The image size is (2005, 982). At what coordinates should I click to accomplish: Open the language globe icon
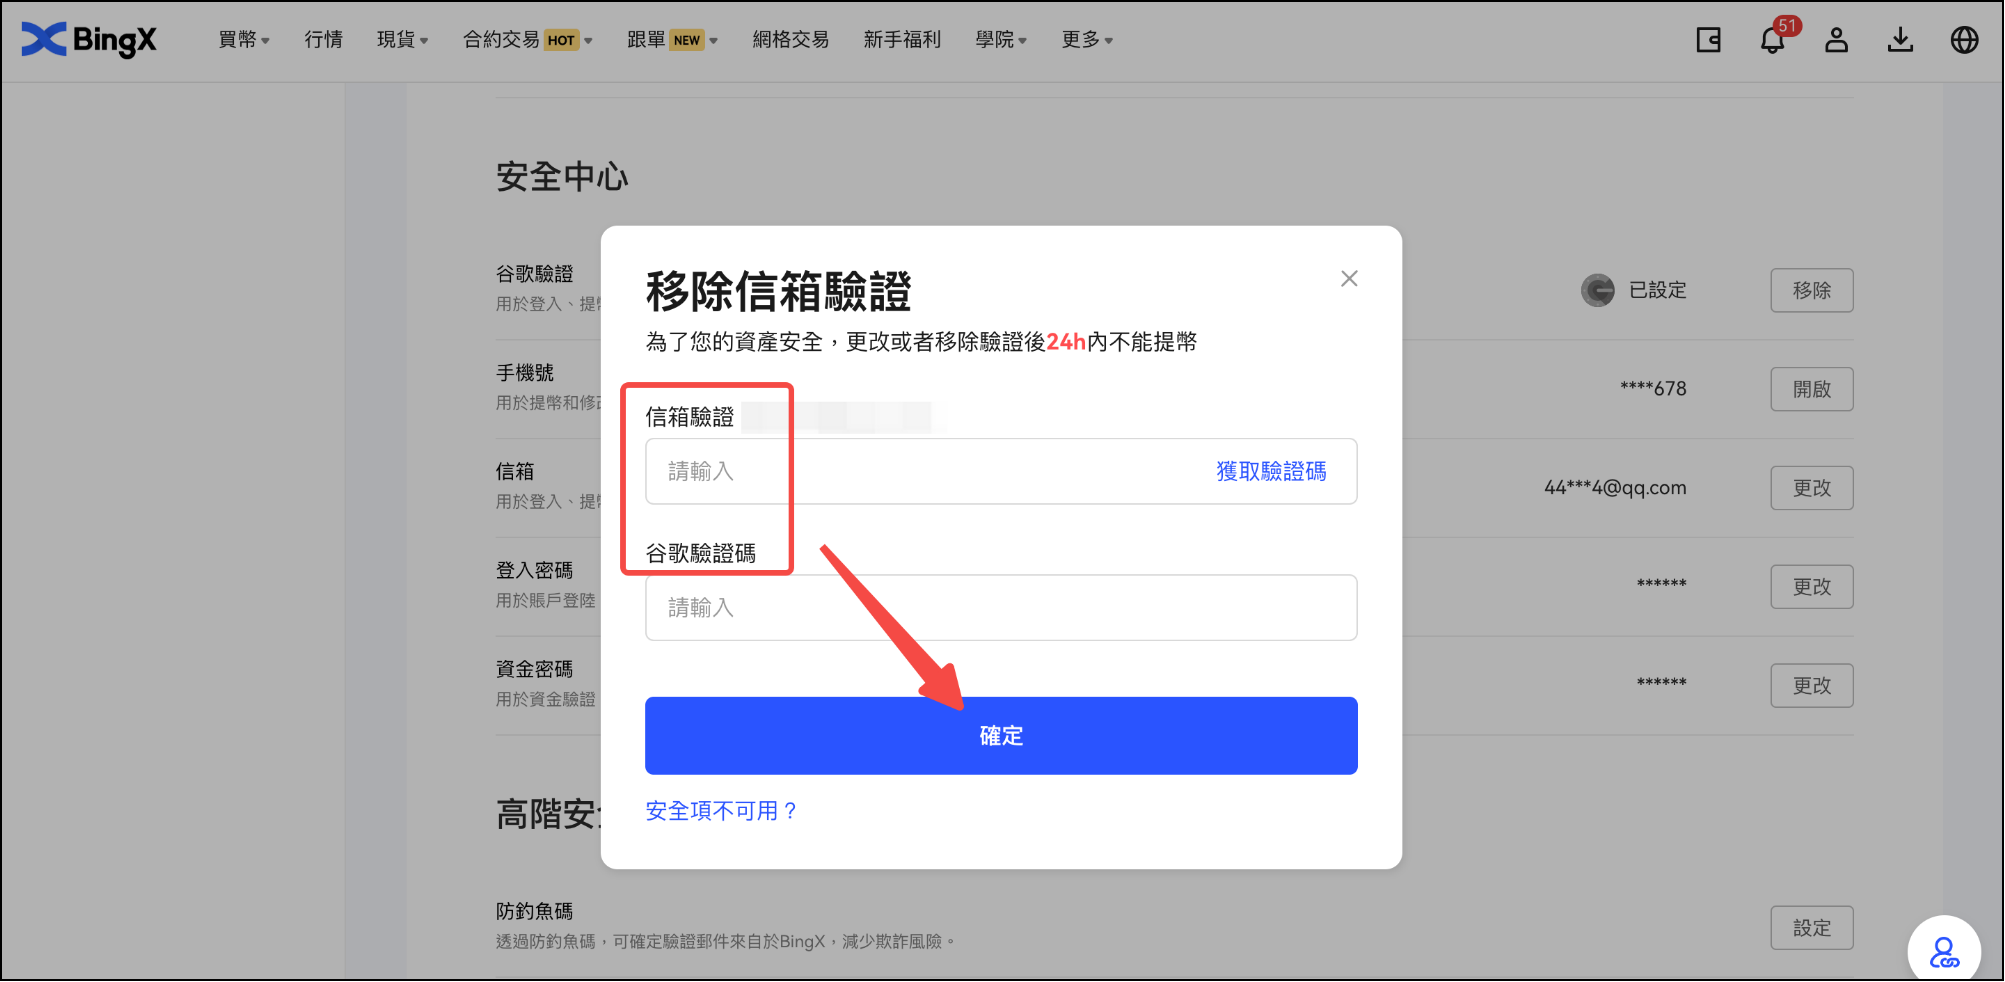(1964, 40)
